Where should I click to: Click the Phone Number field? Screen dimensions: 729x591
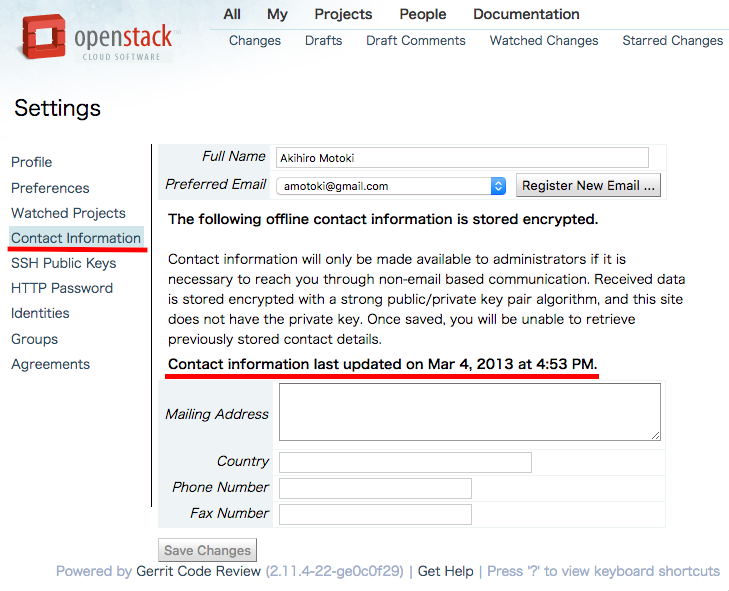click(x=375, y=488)
